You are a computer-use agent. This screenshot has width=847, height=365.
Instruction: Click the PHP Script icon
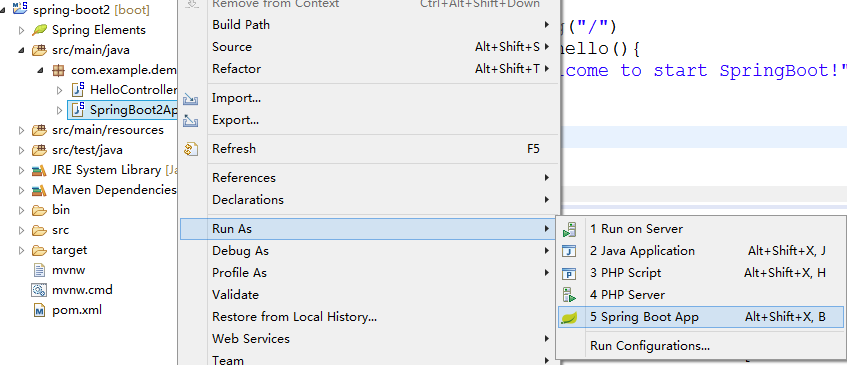click(x=570, y=273)
